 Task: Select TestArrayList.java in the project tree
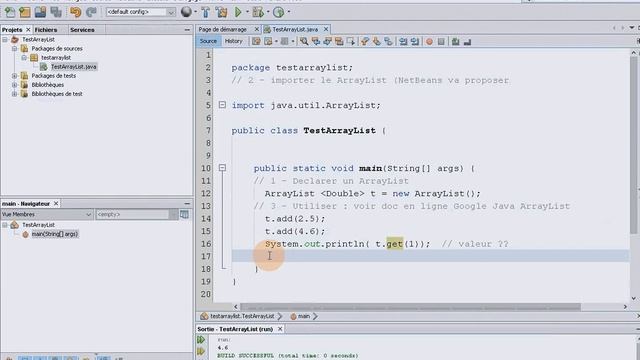point(73,67)
